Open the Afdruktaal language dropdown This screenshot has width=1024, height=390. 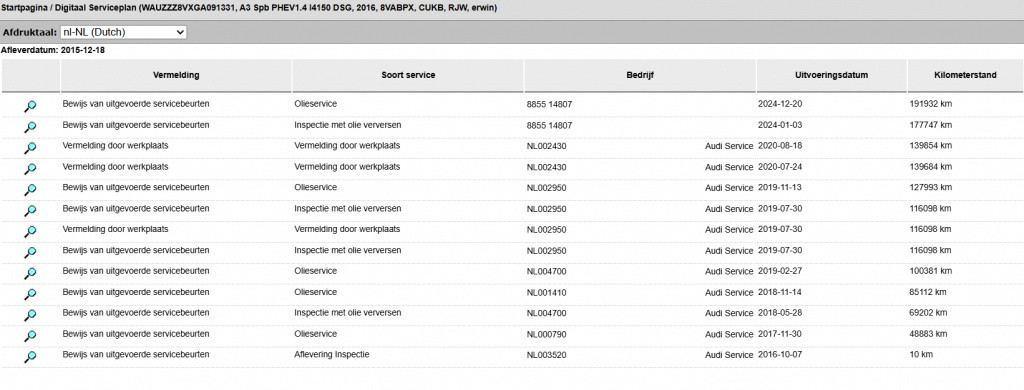click(x=123, y=32)
